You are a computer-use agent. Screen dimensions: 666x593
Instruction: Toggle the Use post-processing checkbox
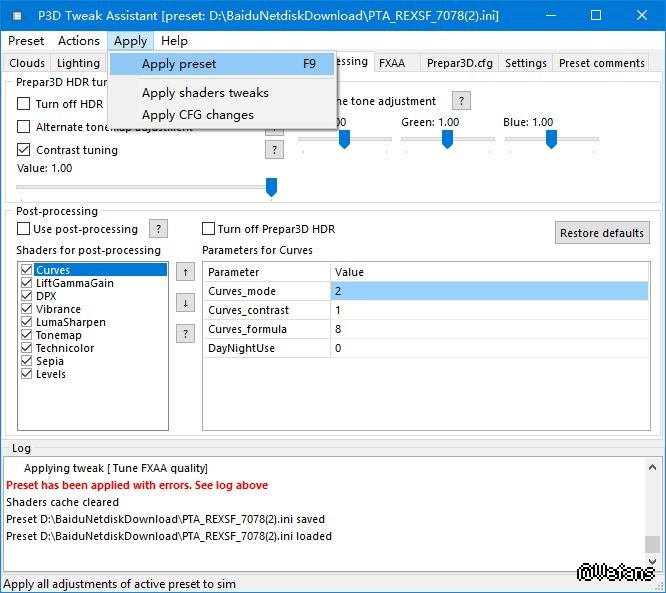[x=24, y=229]
